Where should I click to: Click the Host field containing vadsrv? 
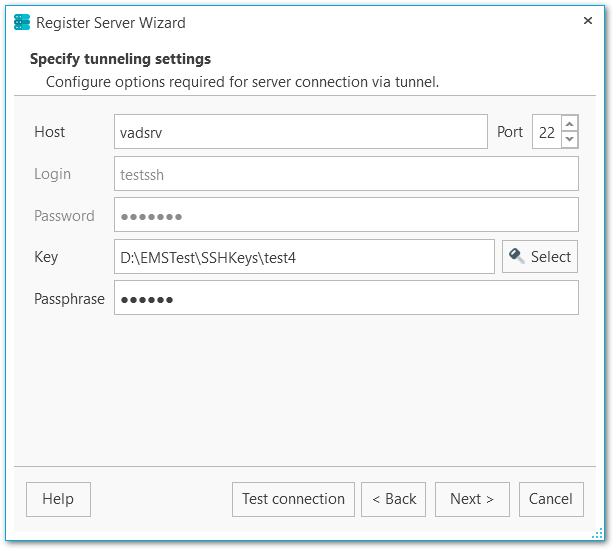pos(300,132)
